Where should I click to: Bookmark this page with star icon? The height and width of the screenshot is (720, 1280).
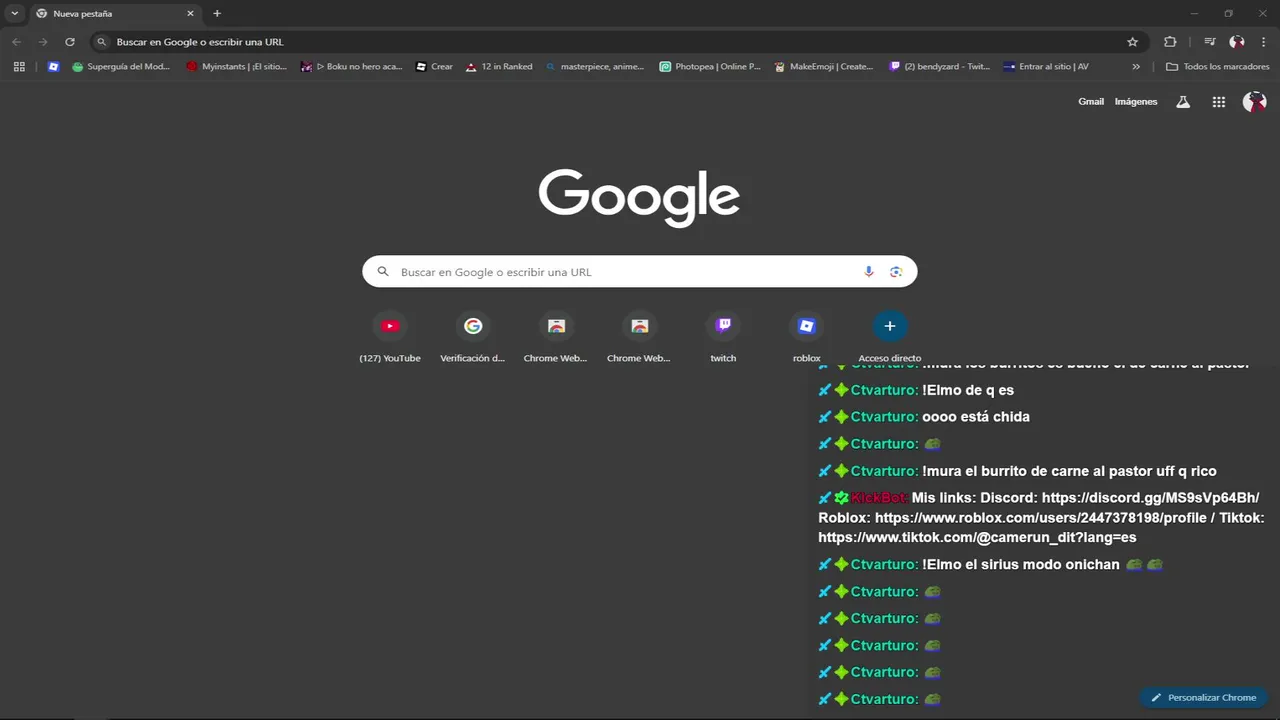tap(1133, 42)
